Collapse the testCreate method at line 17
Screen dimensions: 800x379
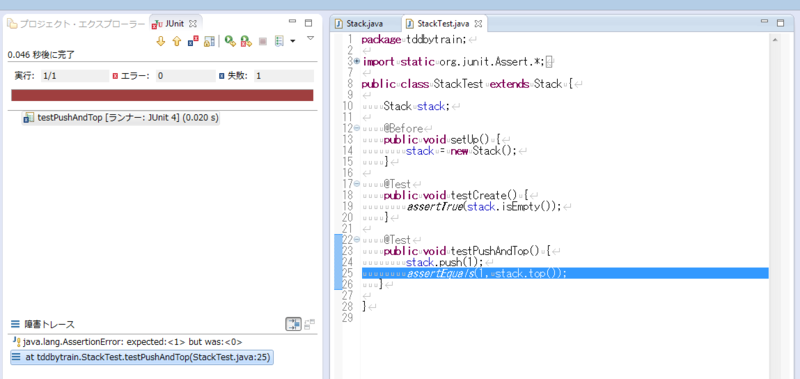[x=357, y=183]
